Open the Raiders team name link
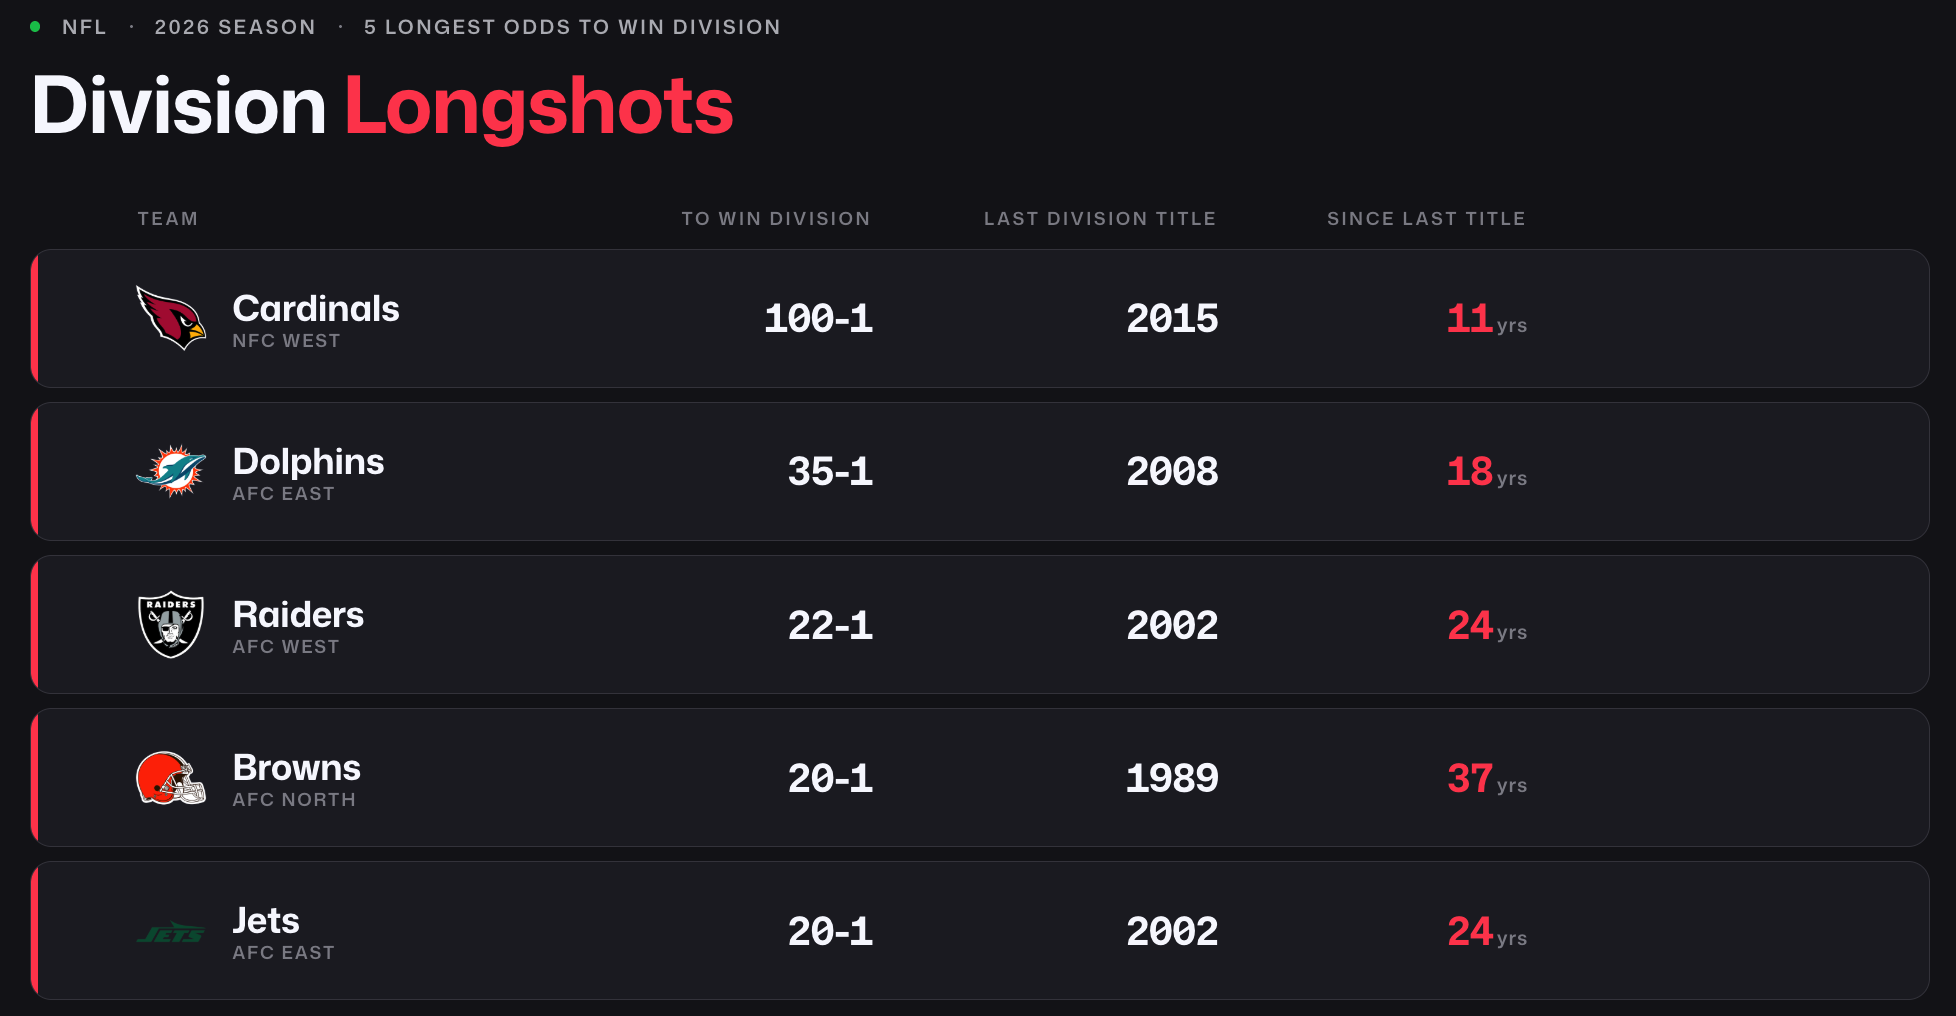This screenshot has width=1956, height=1016. 298,615
